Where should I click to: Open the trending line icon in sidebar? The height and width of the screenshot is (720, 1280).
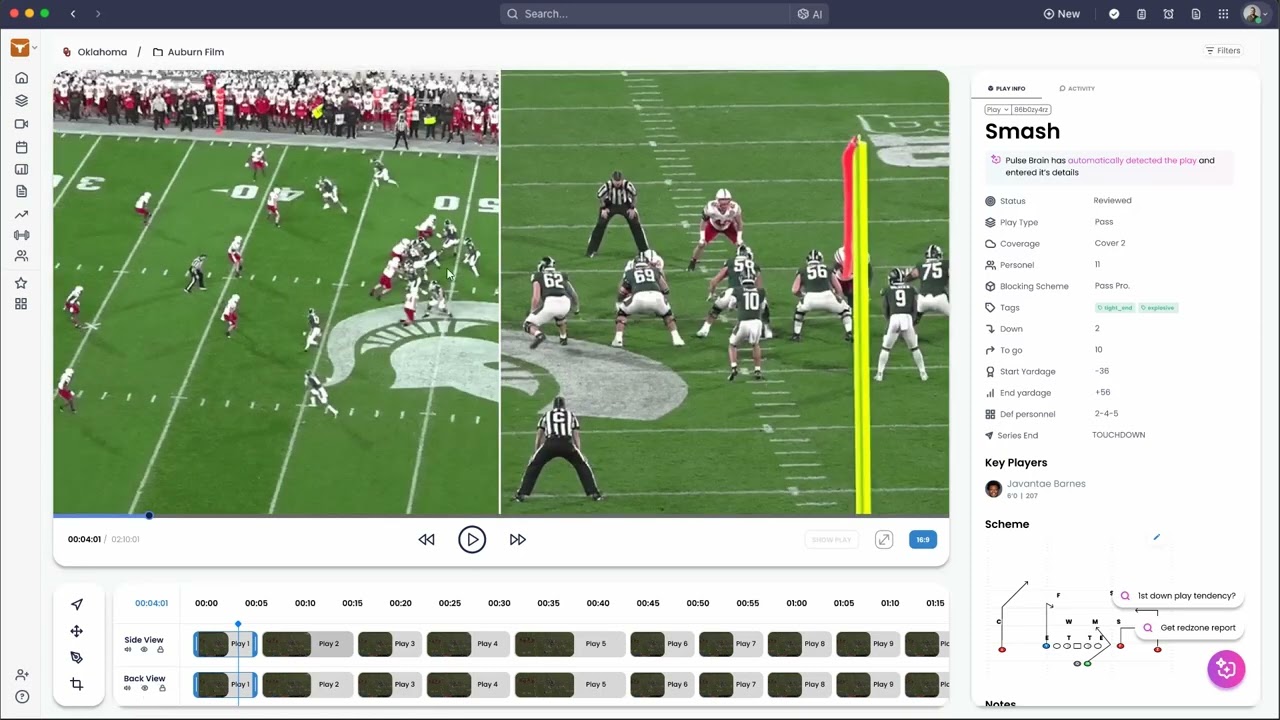21,214
